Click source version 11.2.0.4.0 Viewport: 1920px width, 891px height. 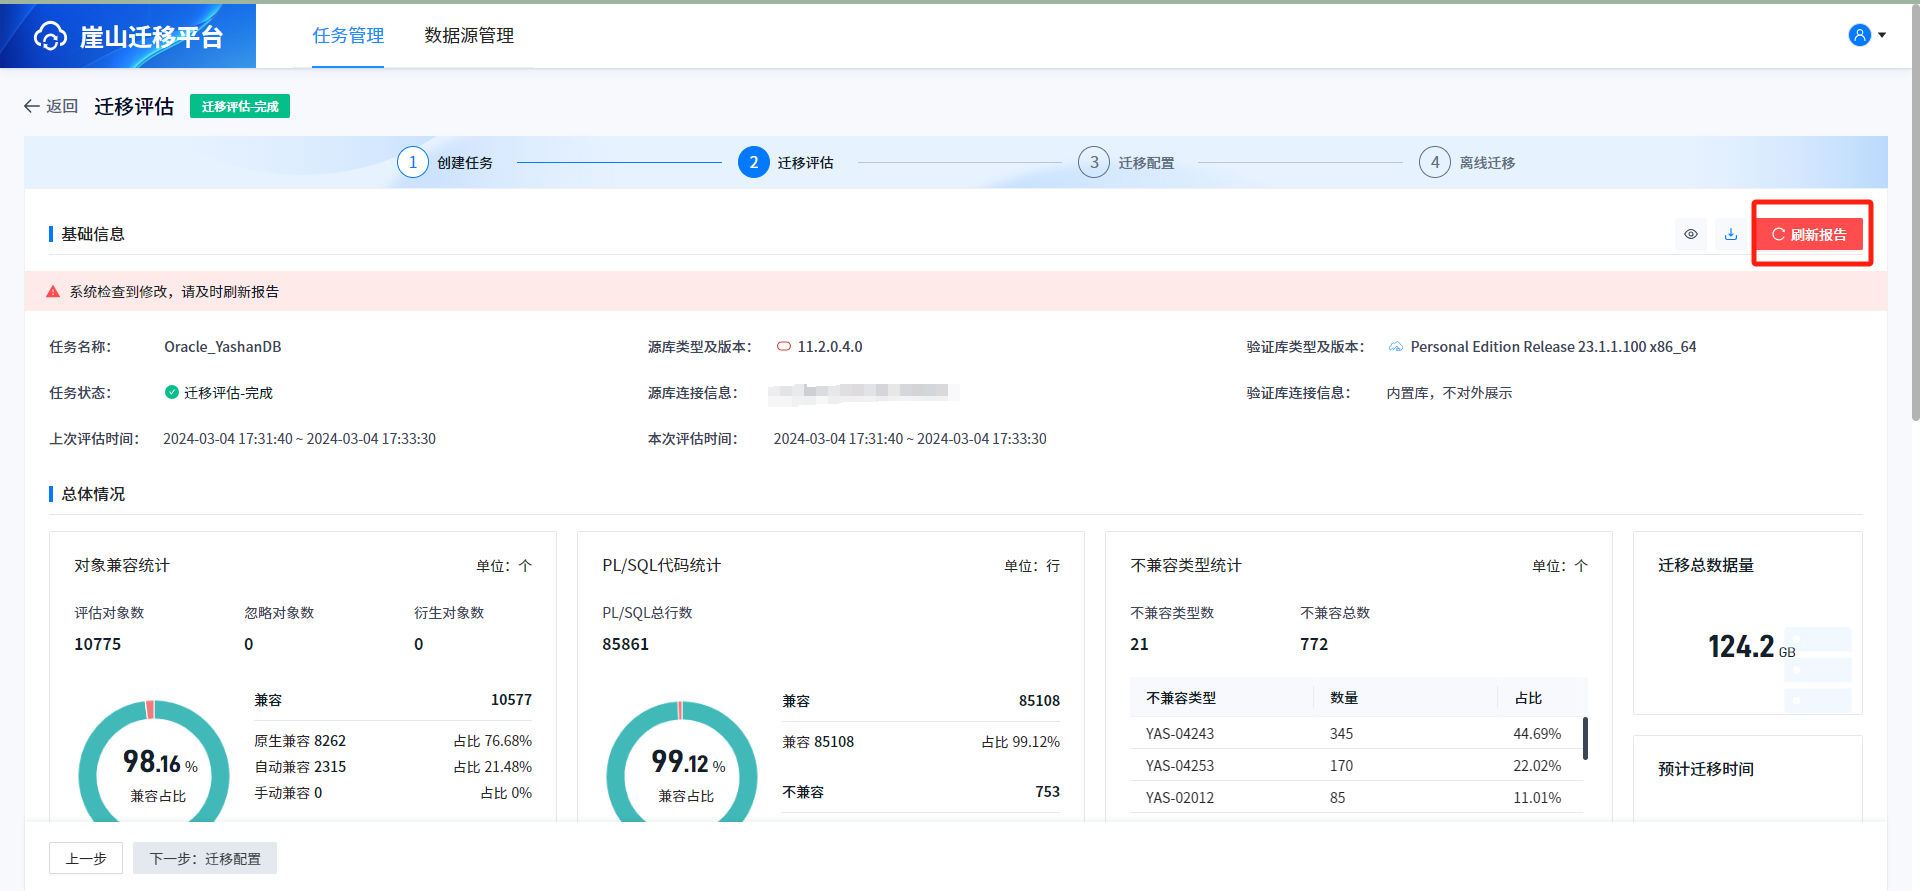pos(830,347)
